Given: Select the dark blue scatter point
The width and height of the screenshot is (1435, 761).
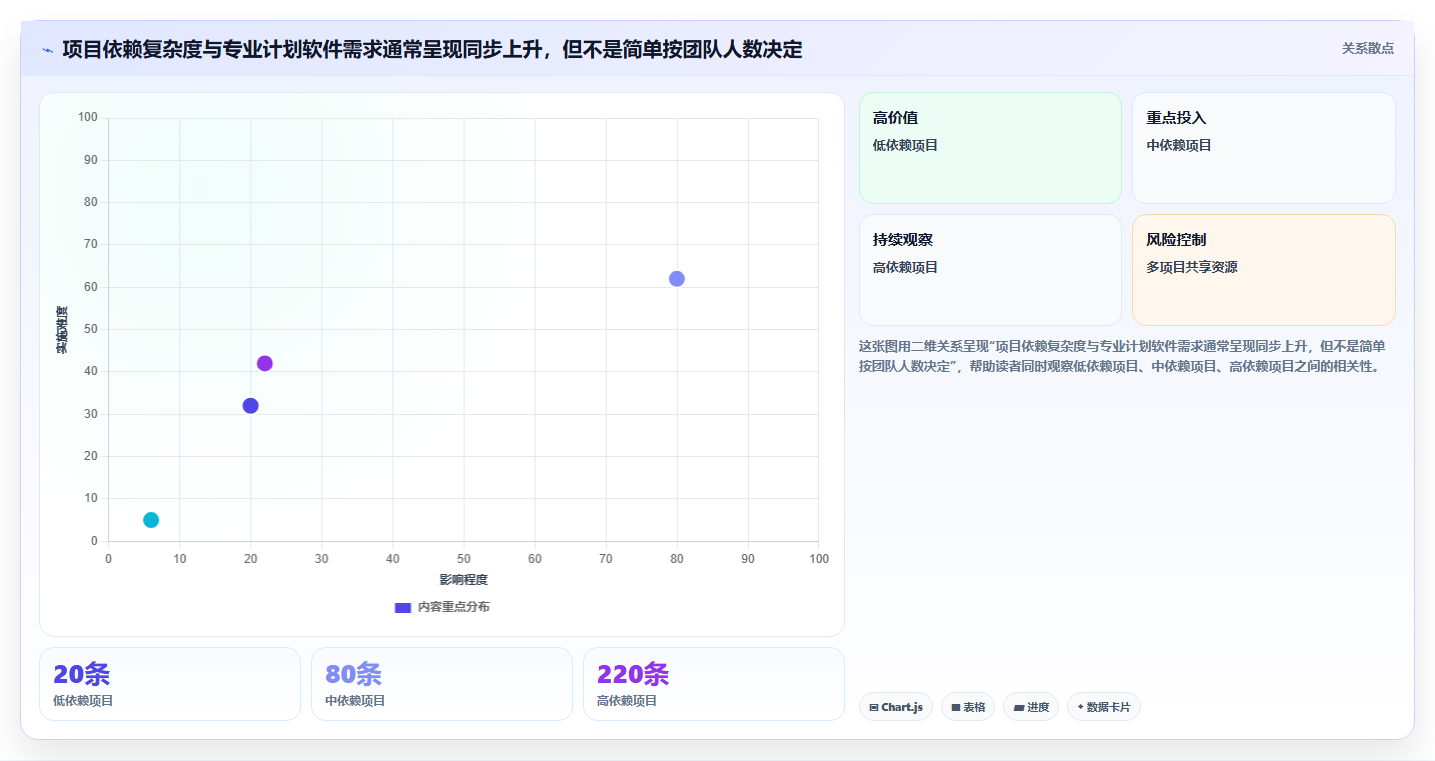Looking at the screenshot, I should (x=250, y=406).
